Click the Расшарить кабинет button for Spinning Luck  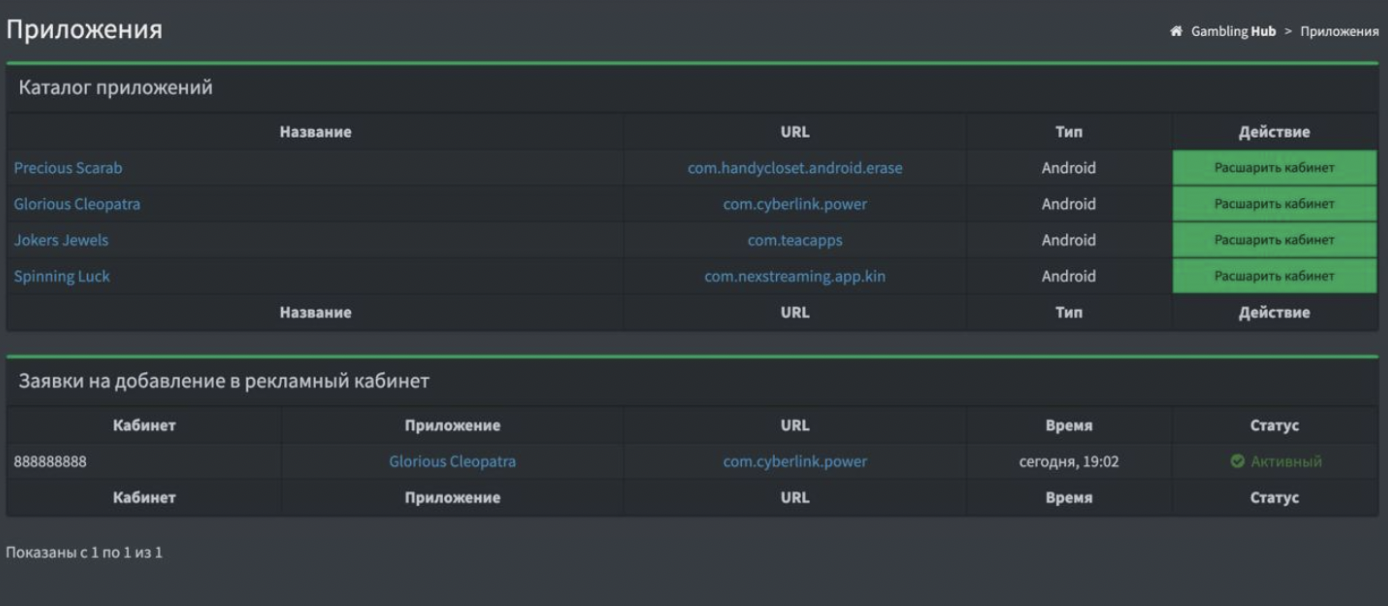point(1274,276)
